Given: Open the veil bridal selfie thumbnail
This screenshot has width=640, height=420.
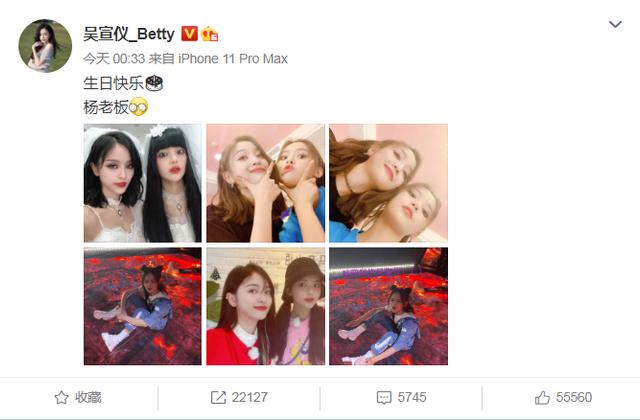Looking at the screenshot, I should click(x=142, y=183).
